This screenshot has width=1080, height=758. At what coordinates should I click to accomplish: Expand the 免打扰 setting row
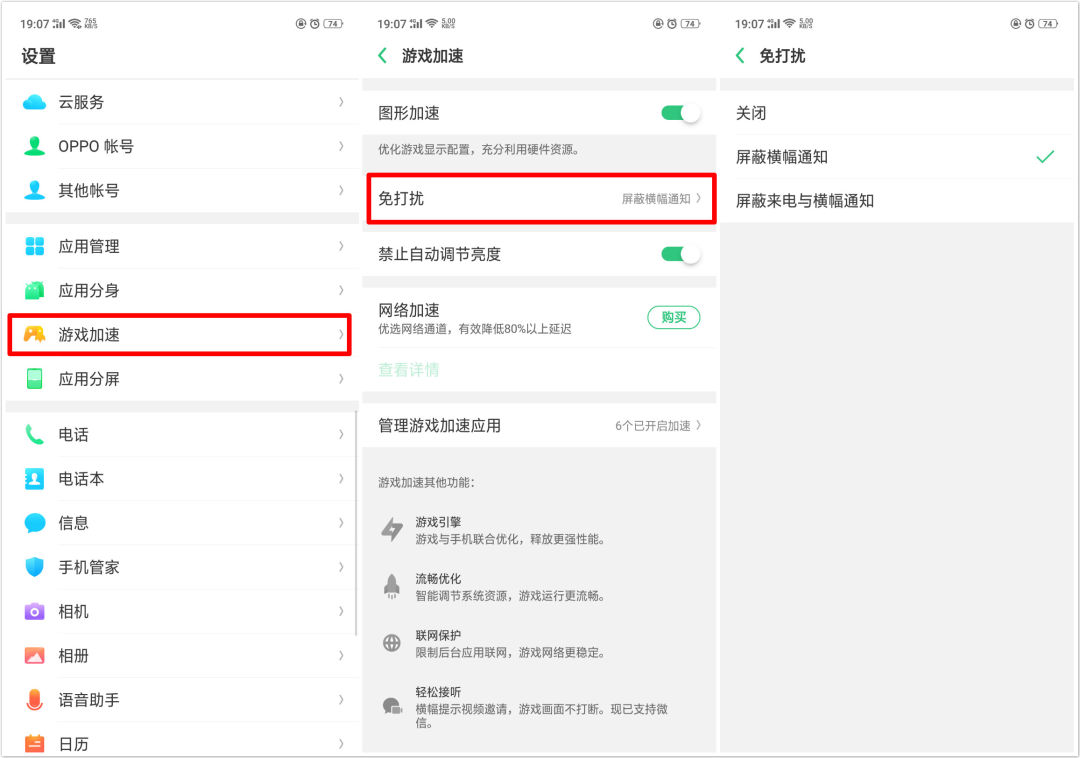[x=540, y=199]
